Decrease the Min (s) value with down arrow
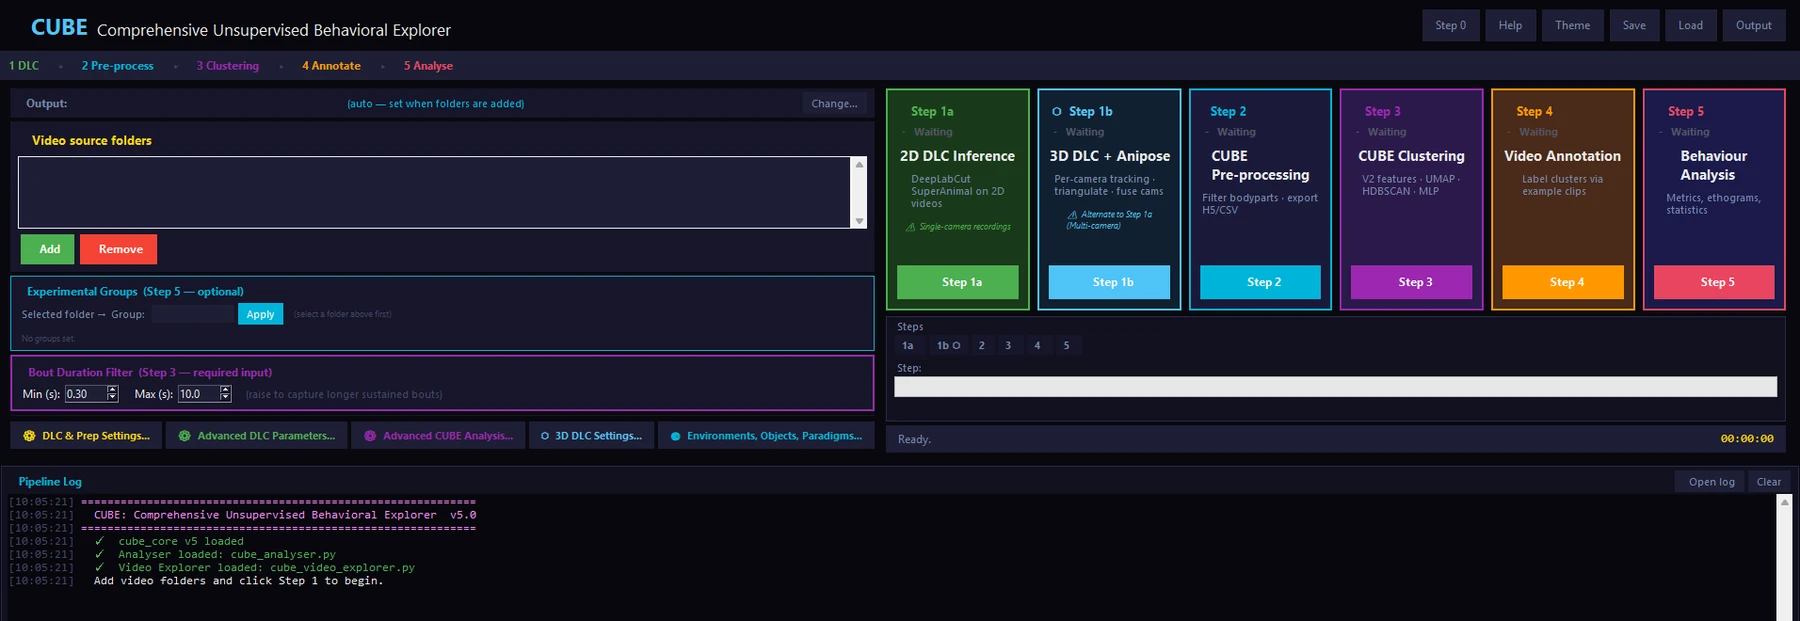This screenshot has height=621, width=1800. coord(112,398)
